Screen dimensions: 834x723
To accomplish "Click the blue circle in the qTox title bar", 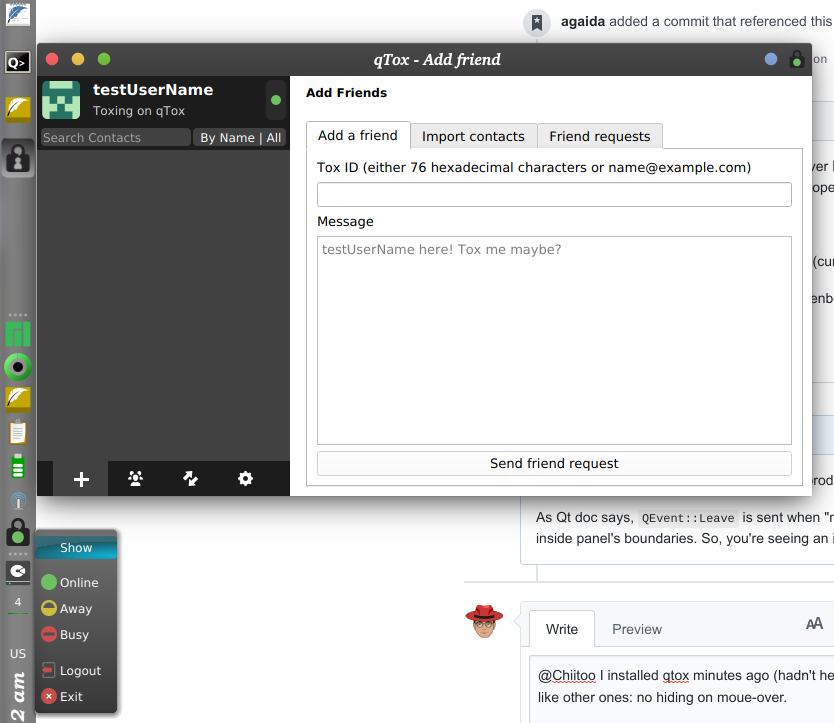I will tap(770, 59).
